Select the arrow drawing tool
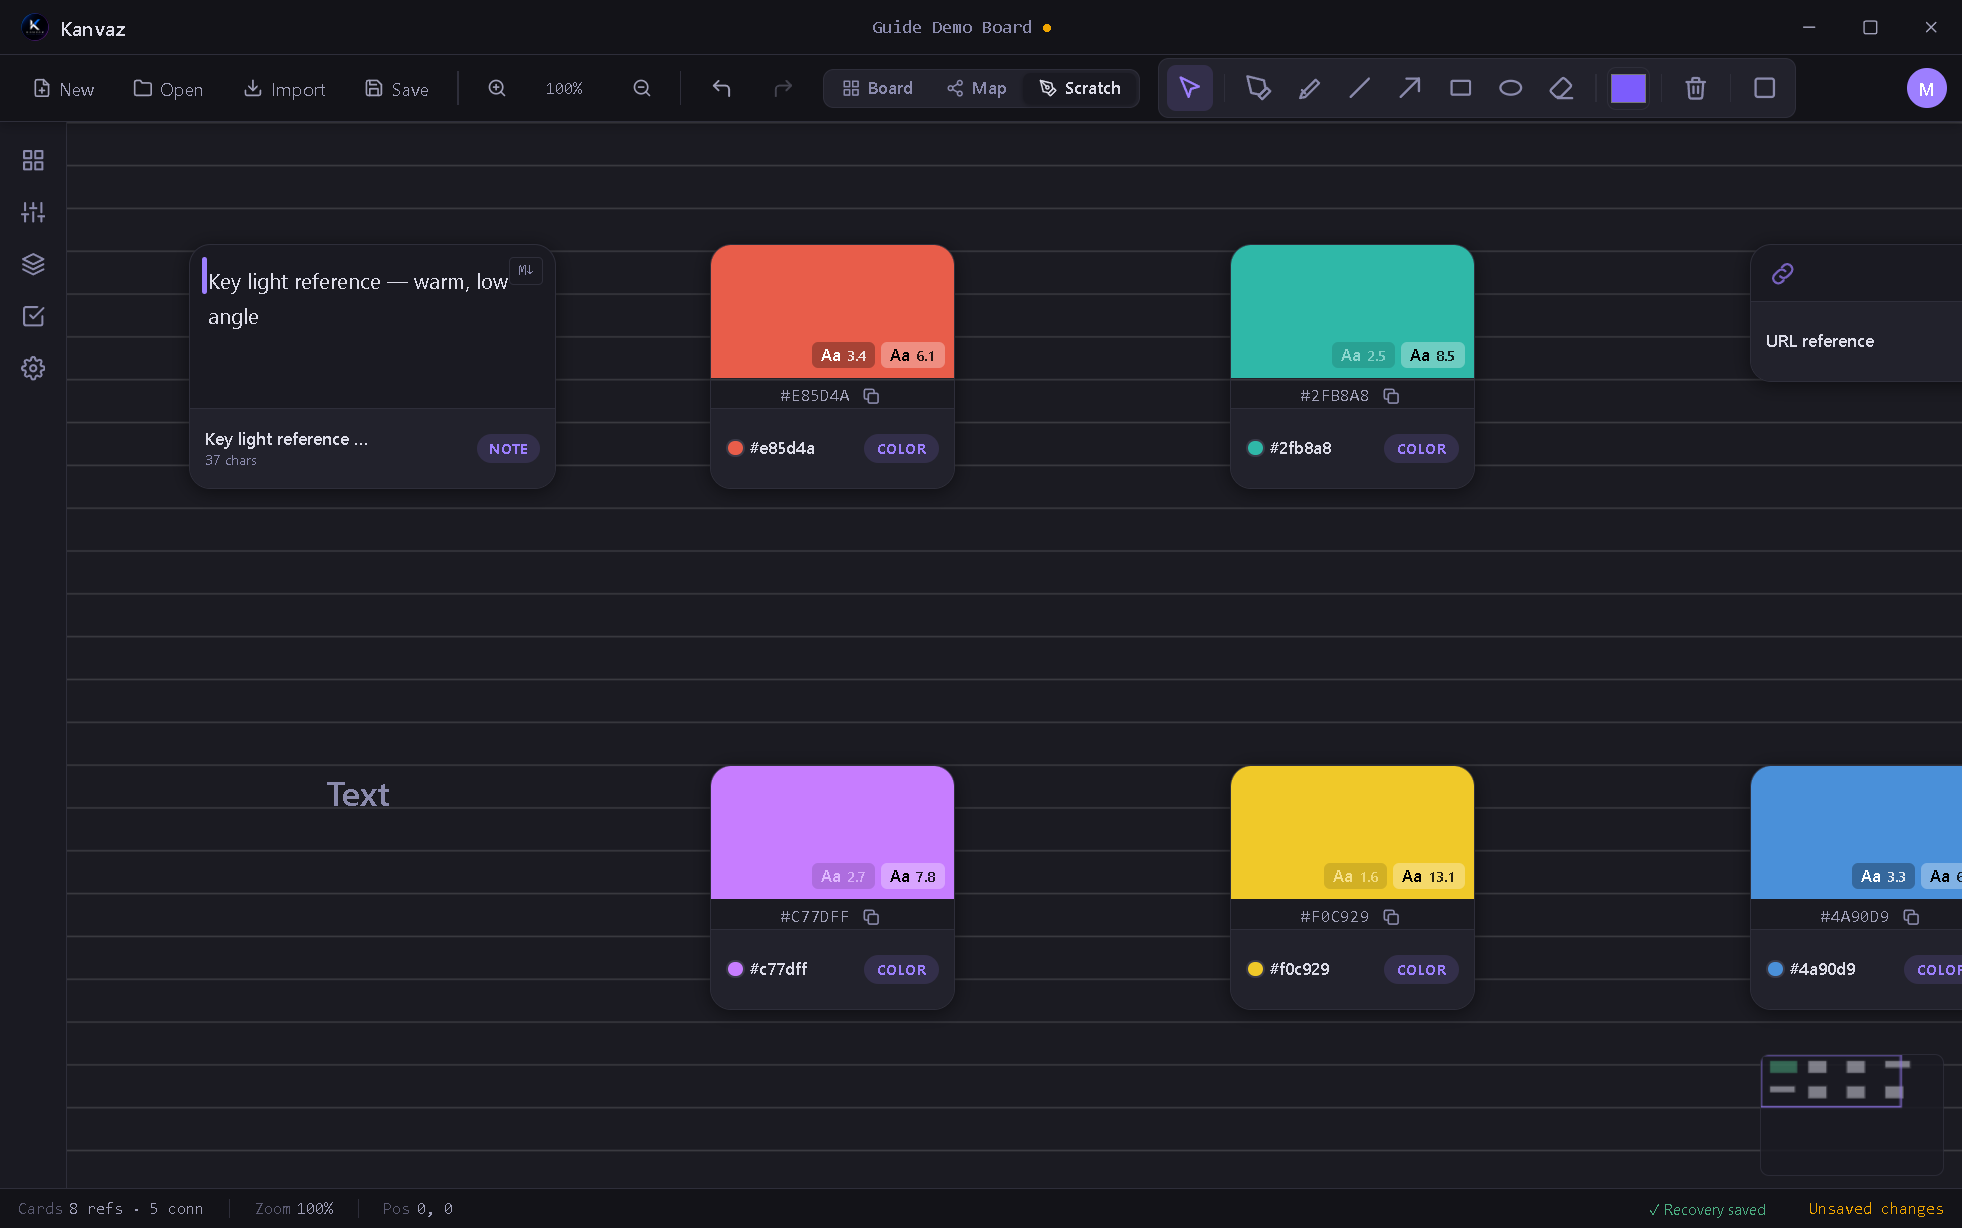 tap(1410, 88)
